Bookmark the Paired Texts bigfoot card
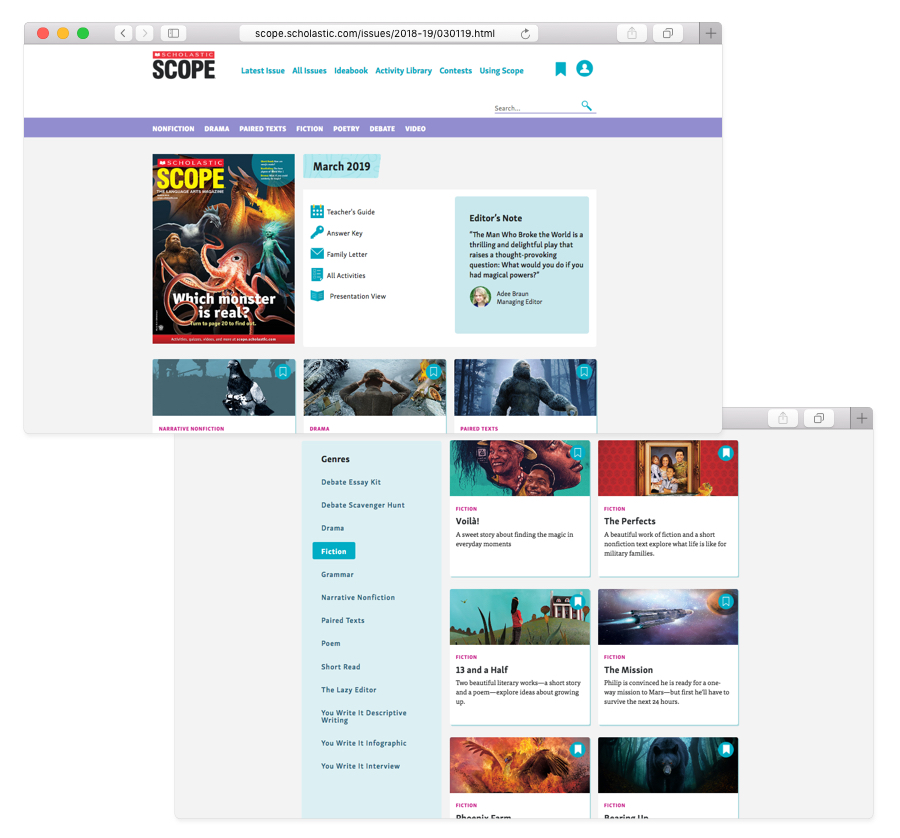 [584, 372]
